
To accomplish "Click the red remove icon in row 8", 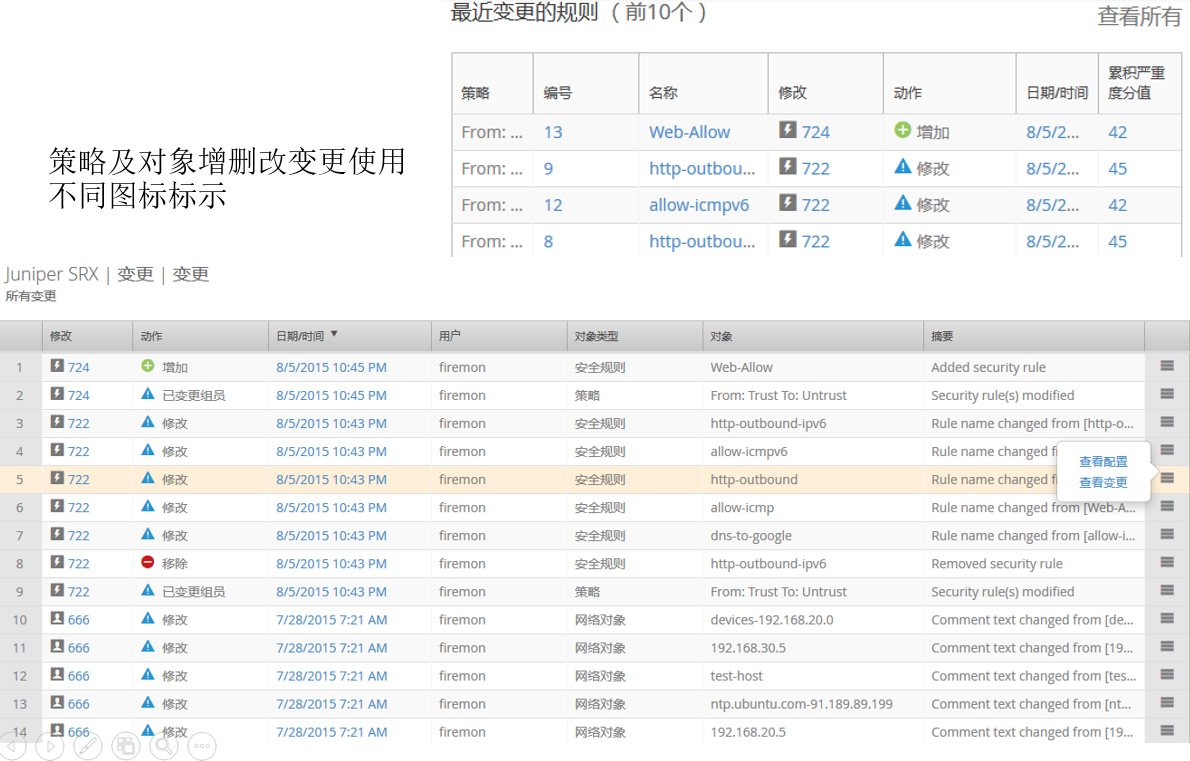I will click(x=149, y=563).
